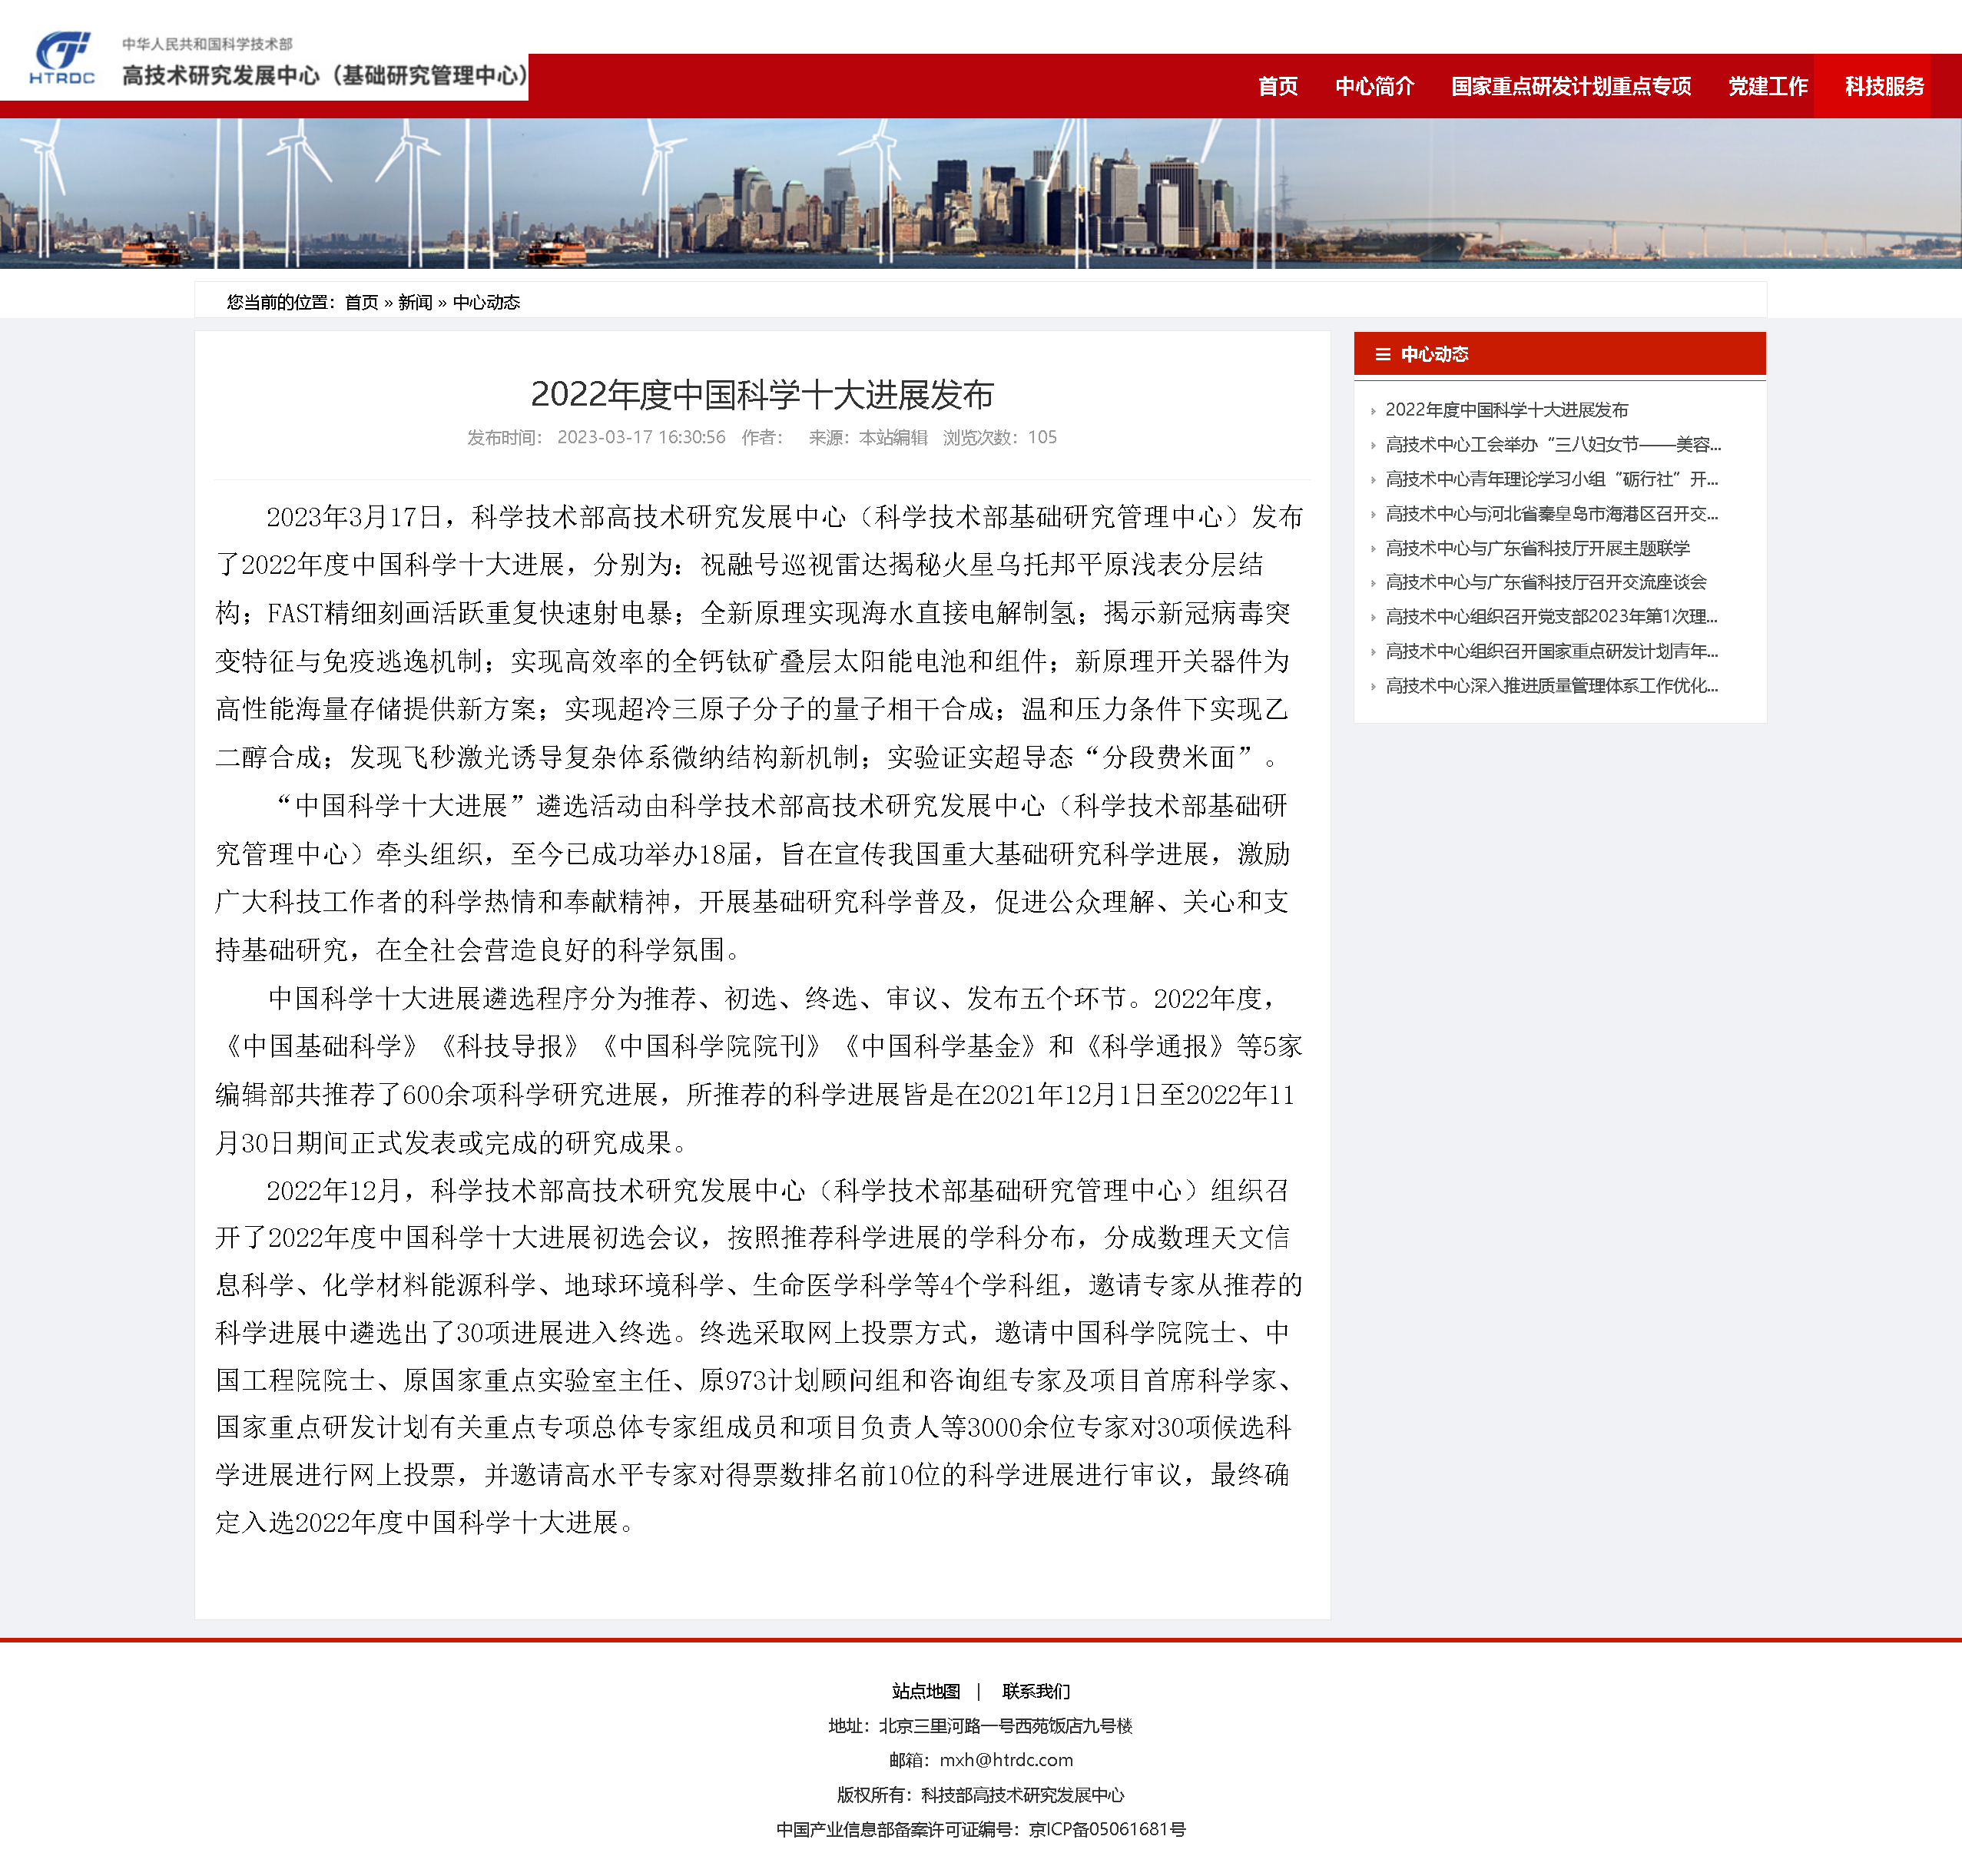Open sidebar article about 质量管理体系工作优化
The height and width of the screenshot is (1876, 1962).
click(1551, 686)
